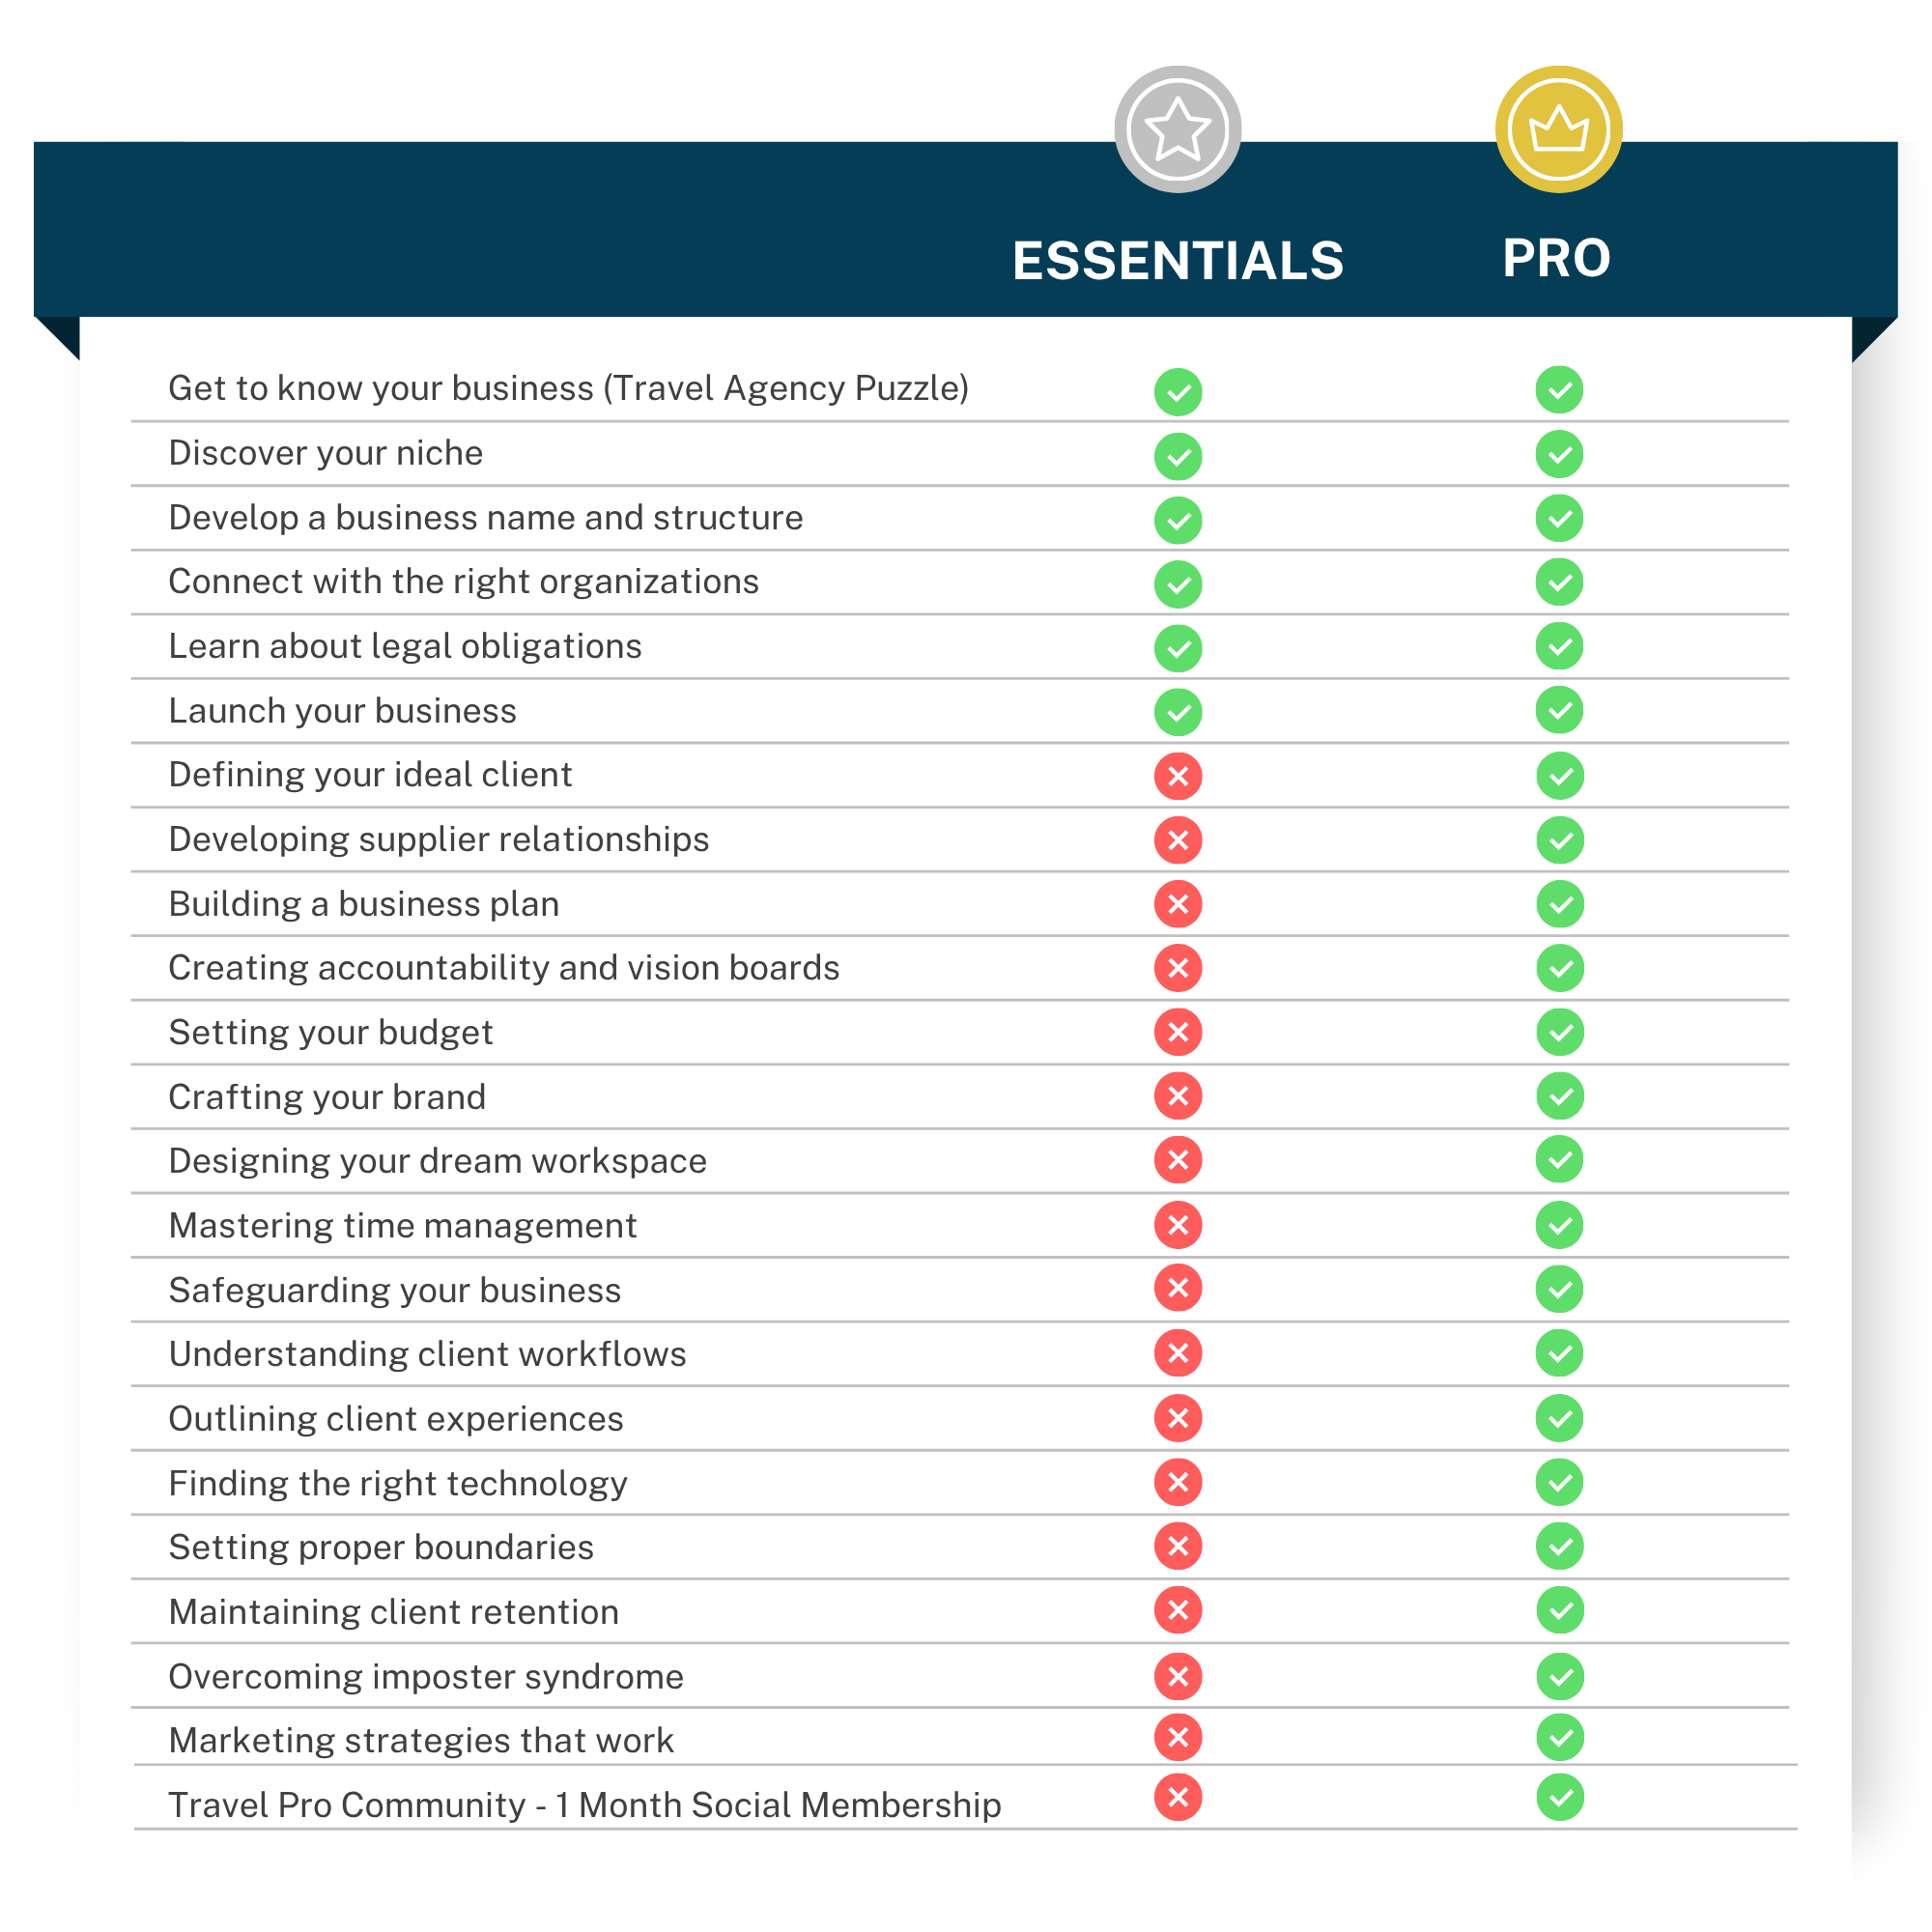Click the red X for Defining your ideal client
The image size is (1932, 1932).
[x=1178, y=776]
